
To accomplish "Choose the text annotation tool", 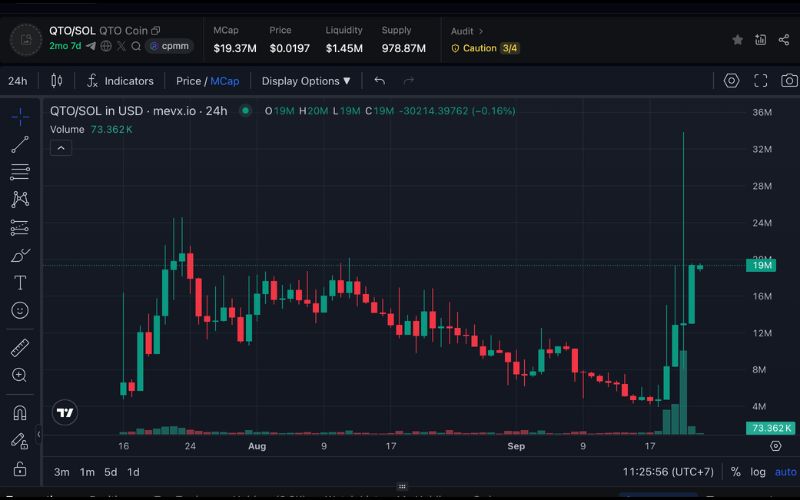I will click(19, 283).
